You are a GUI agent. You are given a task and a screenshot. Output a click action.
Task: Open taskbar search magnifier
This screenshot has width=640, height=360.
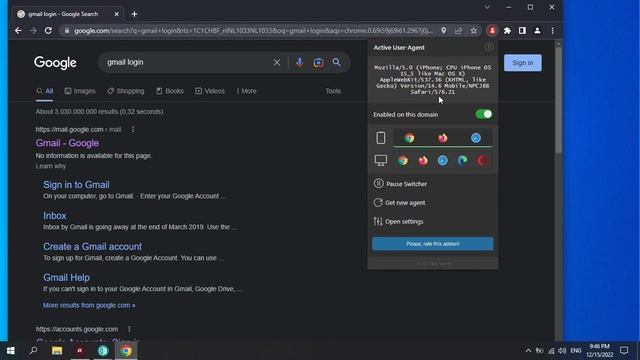33,351
